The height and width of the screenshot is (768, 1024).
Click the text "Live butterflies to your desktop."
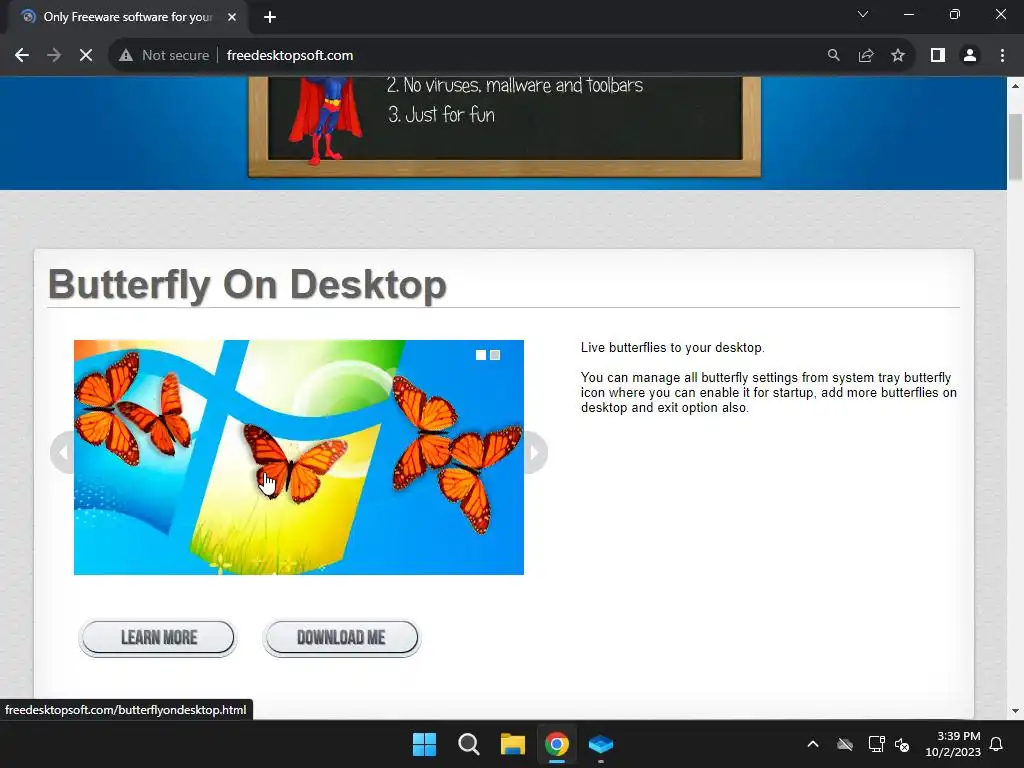click(x=673, y=347)
